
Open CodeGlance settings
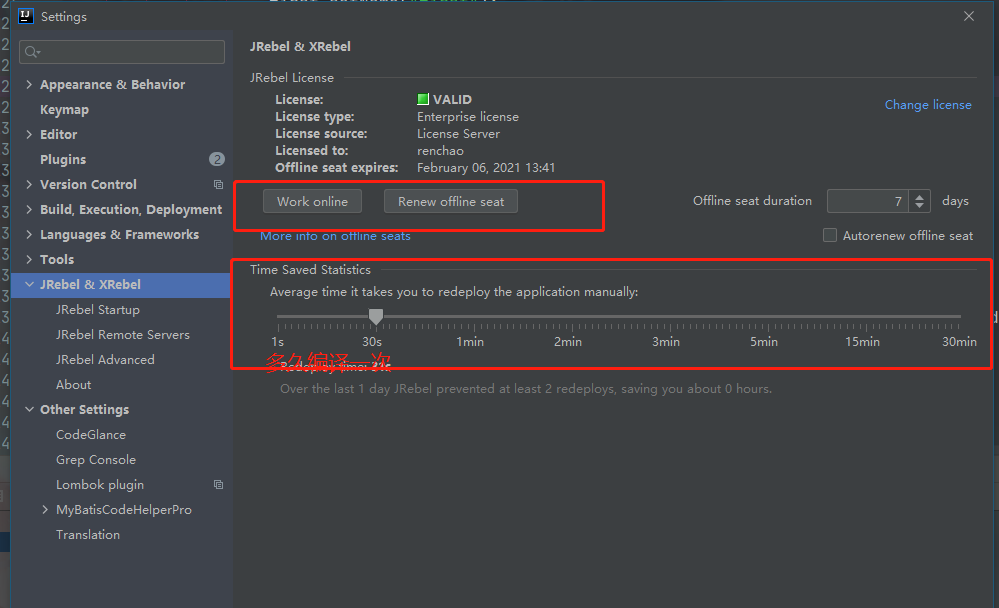[91, 435]
